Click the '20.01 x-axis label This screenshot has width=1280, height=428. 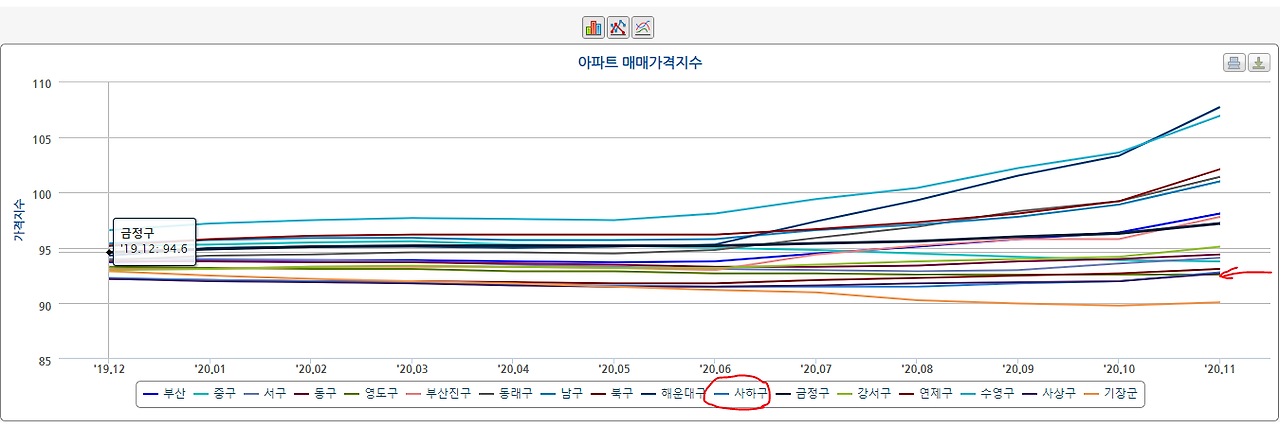pos(210,368)
